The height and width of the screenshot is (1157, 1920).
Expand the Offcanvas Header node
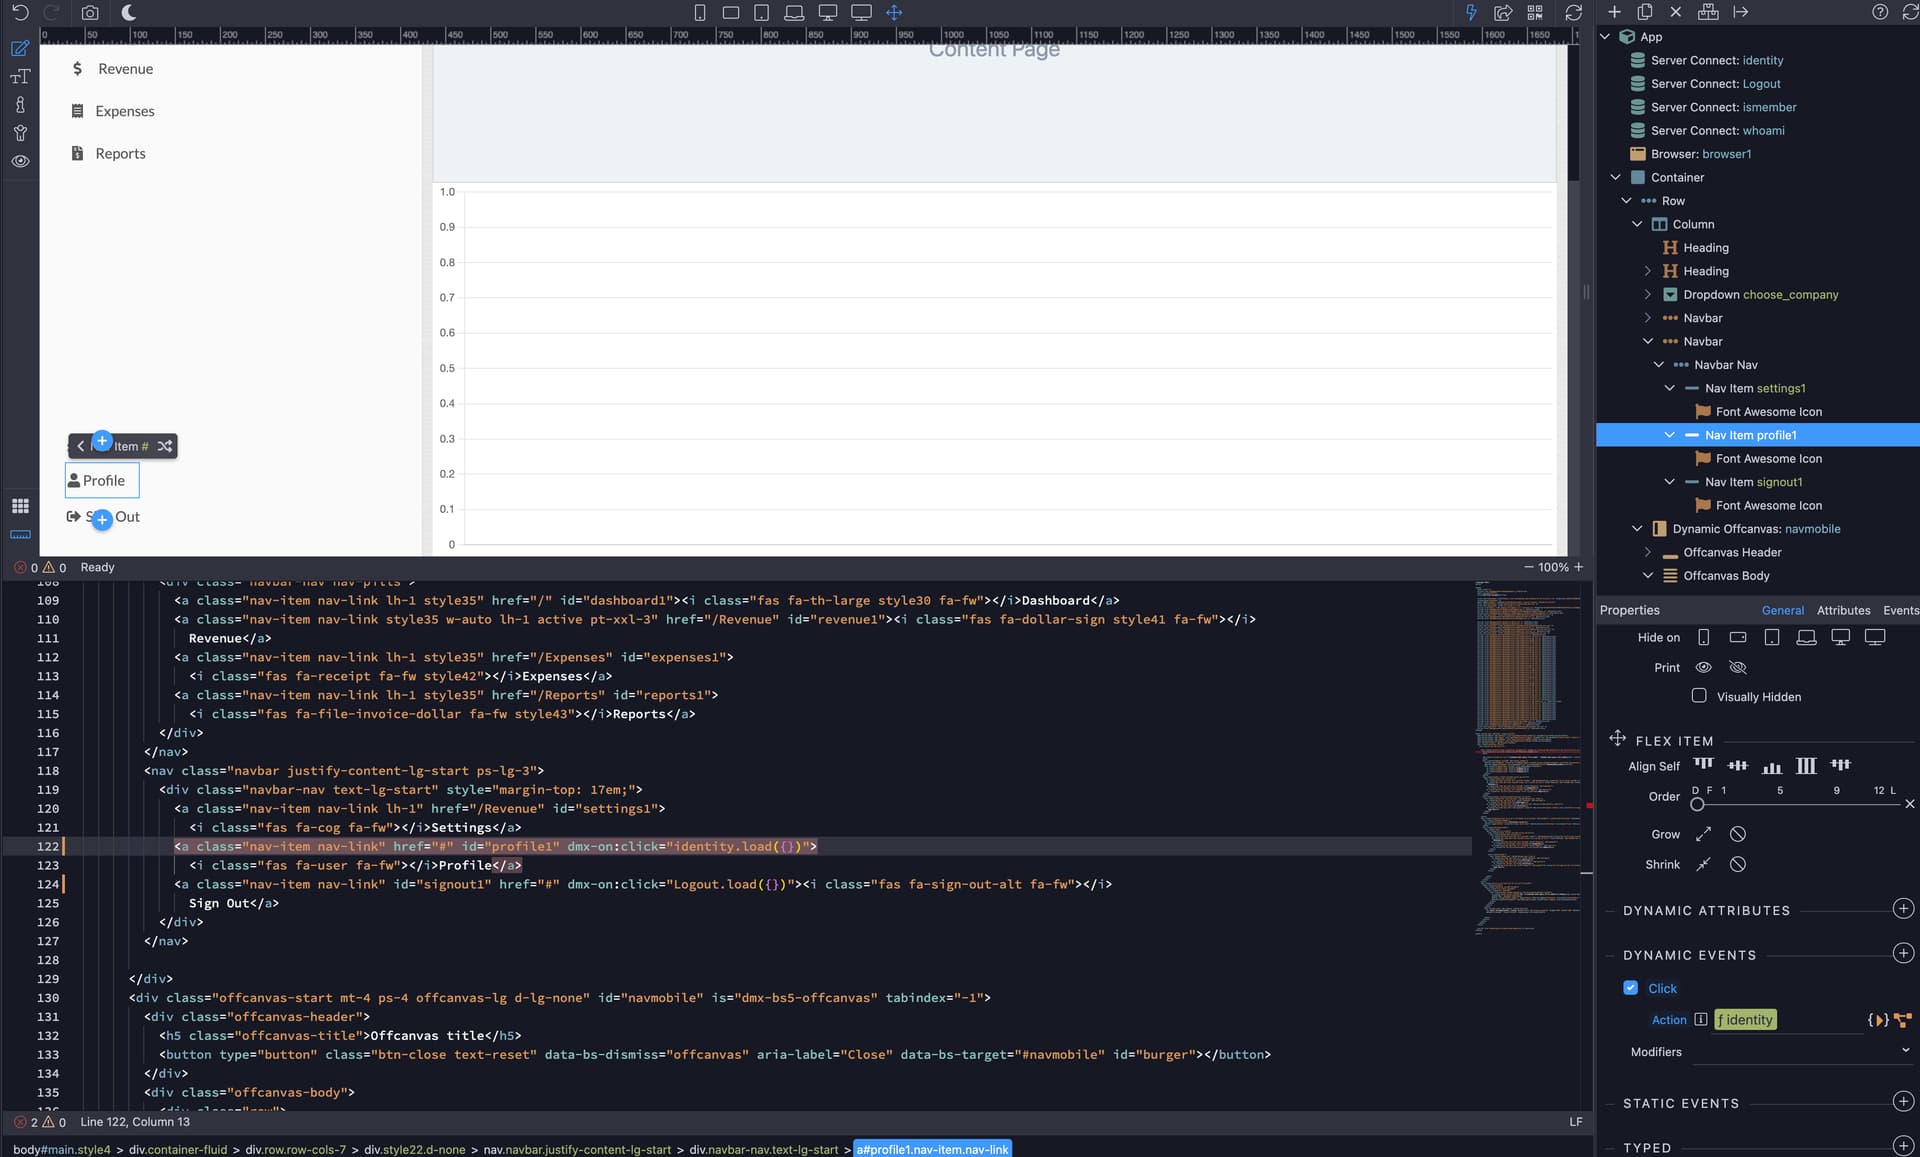point(1648,552)
